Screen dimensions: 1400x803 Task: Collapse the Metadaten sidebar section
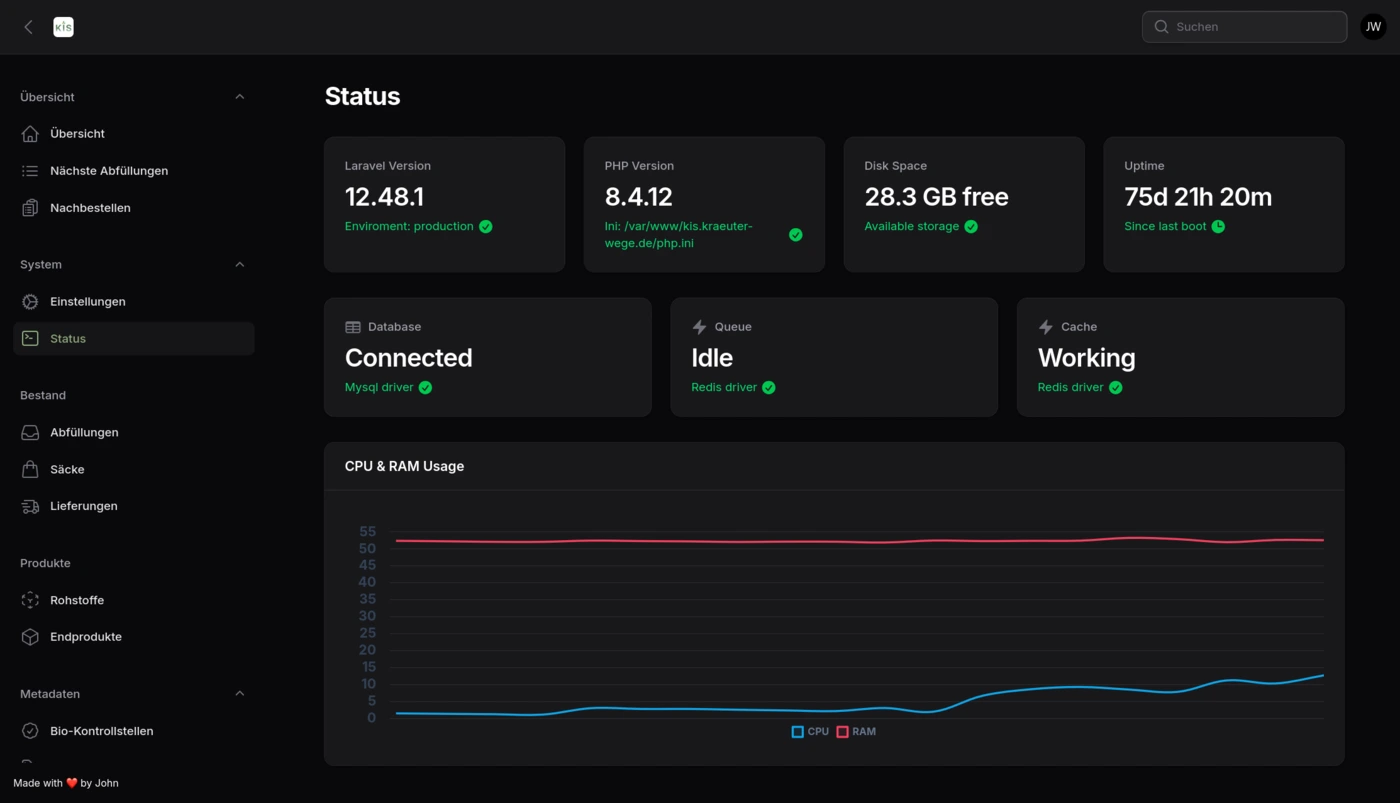239,694
